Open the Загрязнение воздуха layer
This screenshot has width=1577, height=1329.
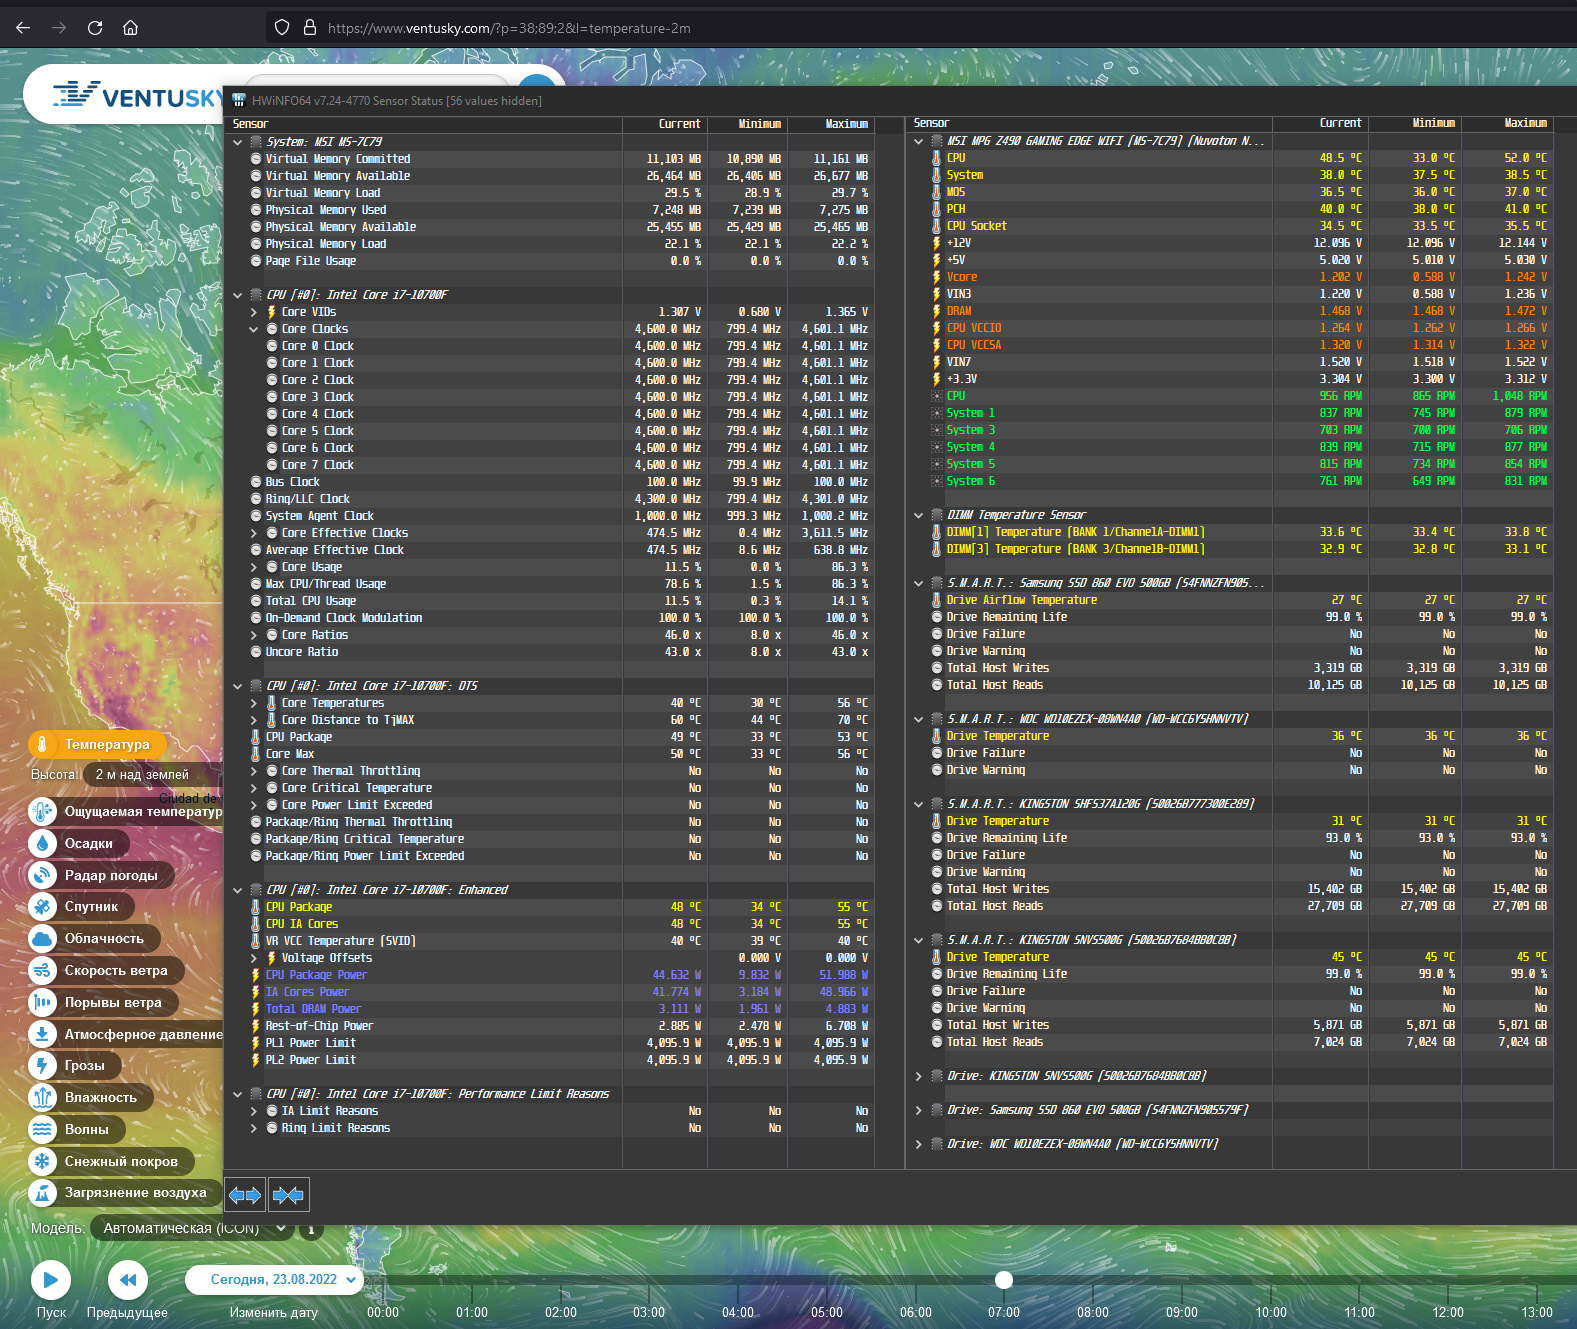pyautogui.click(x=125, y=1192)
